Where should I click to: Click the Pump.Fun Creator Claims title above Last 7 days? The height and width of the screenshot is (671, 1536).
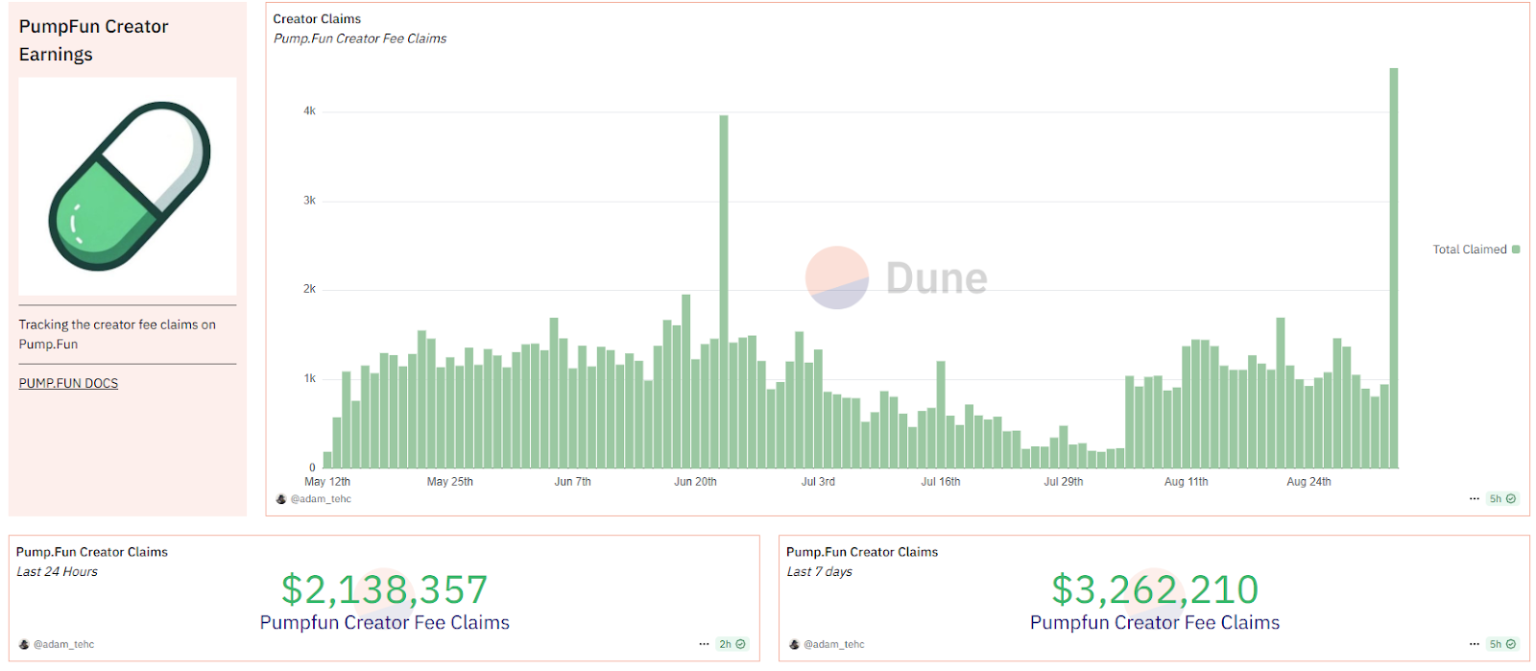(x=862, y=552)
